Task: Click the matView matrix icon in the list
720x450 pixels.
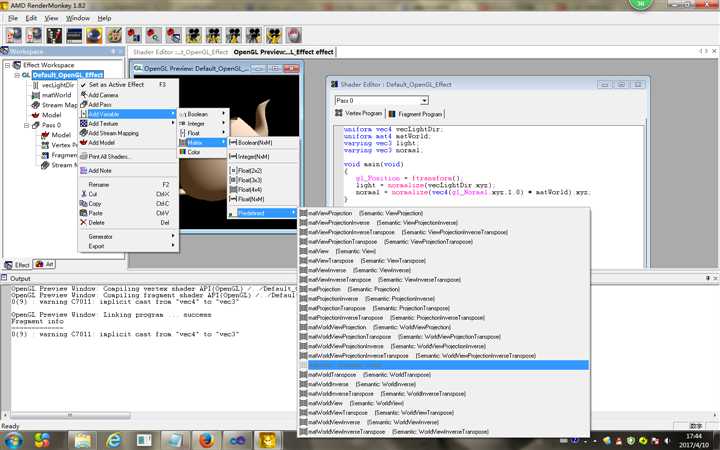Action: (x=304, y=251)
